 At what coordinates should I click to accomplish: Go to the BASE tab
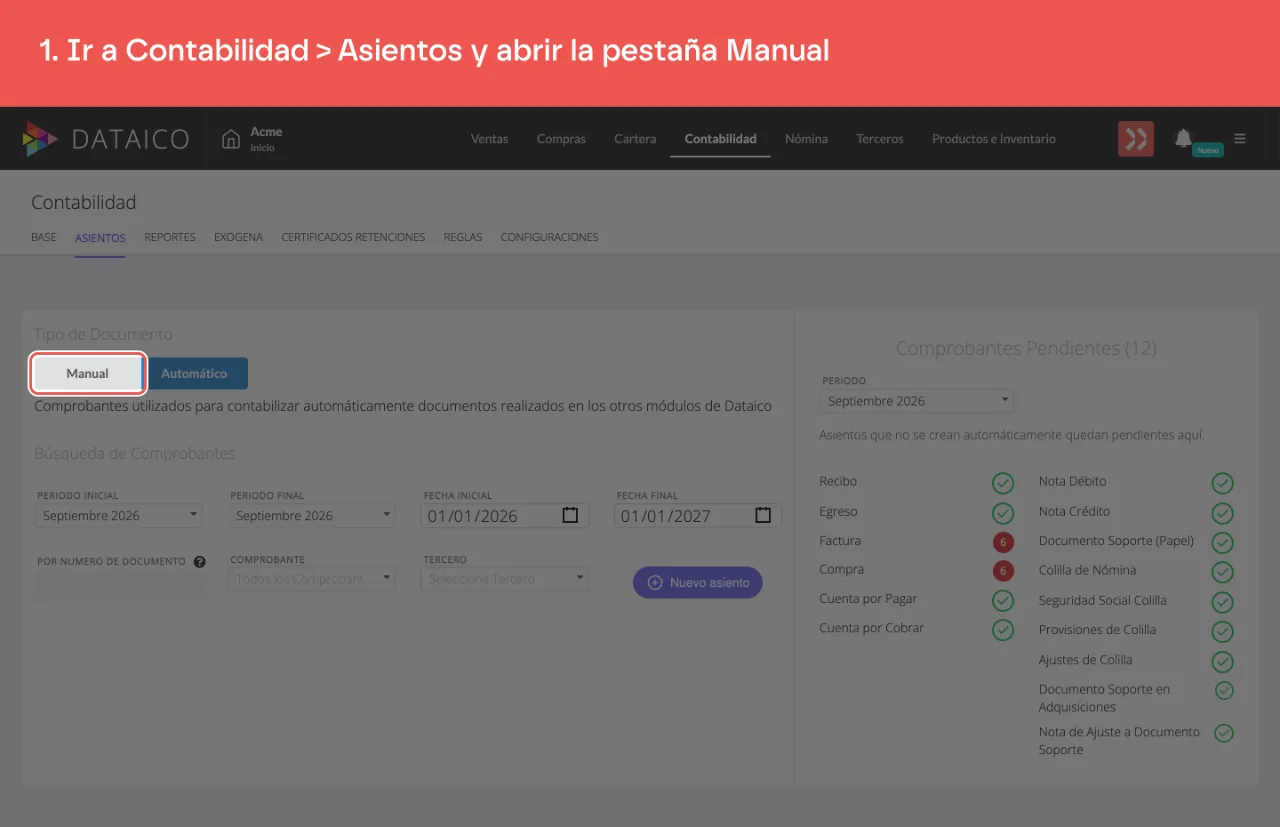click(x=44, y=237)
